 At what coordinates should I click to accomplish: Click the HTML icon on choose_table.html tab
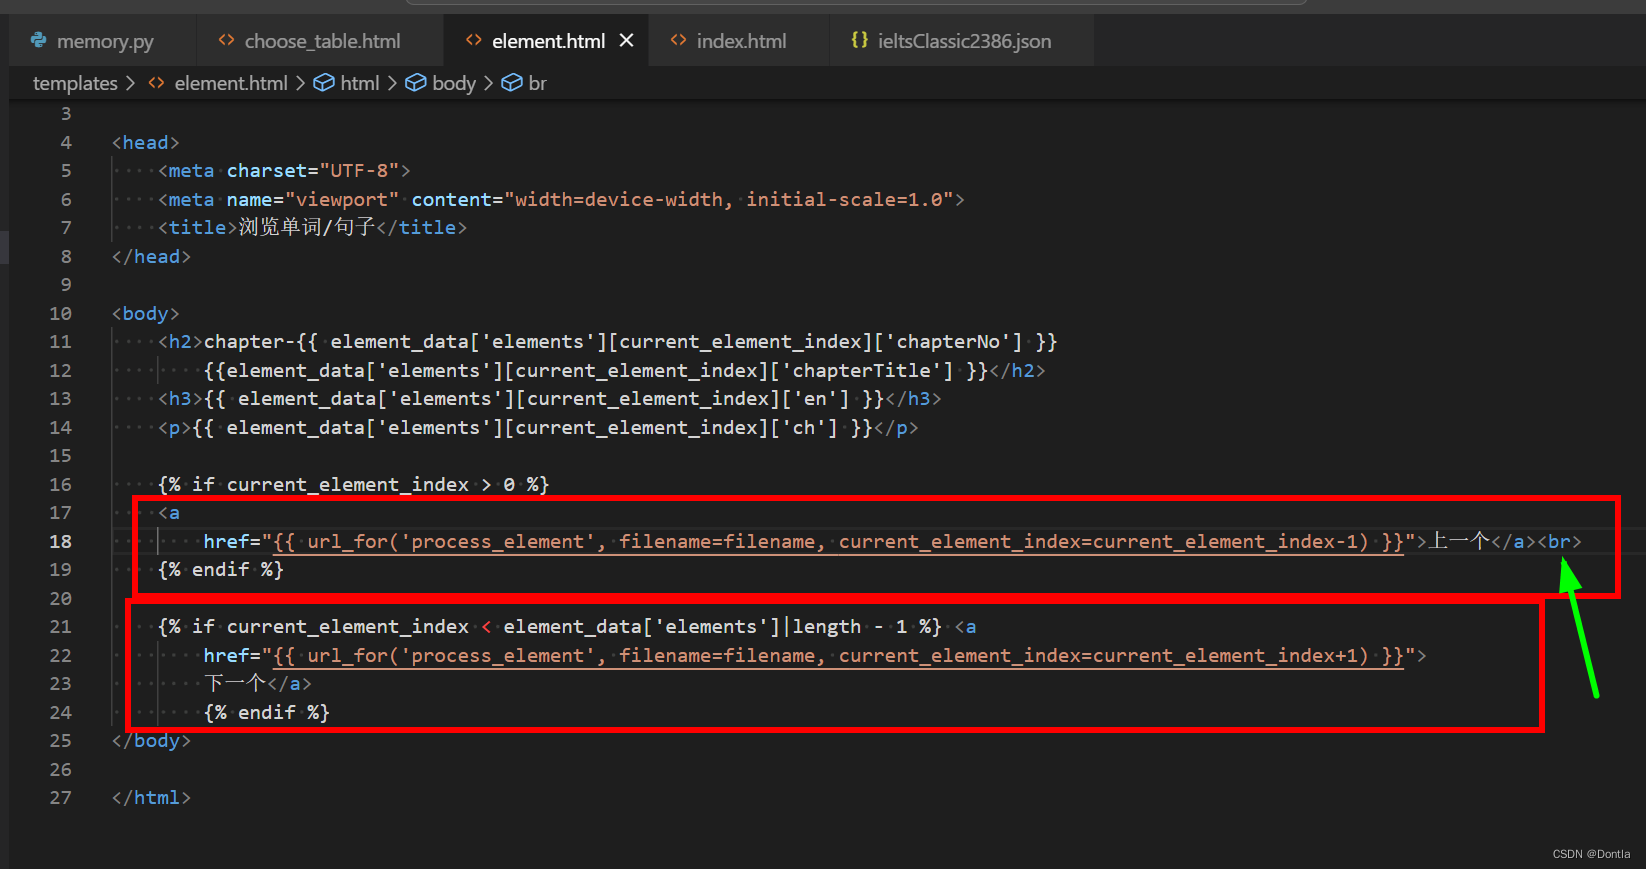pos(226,40)
